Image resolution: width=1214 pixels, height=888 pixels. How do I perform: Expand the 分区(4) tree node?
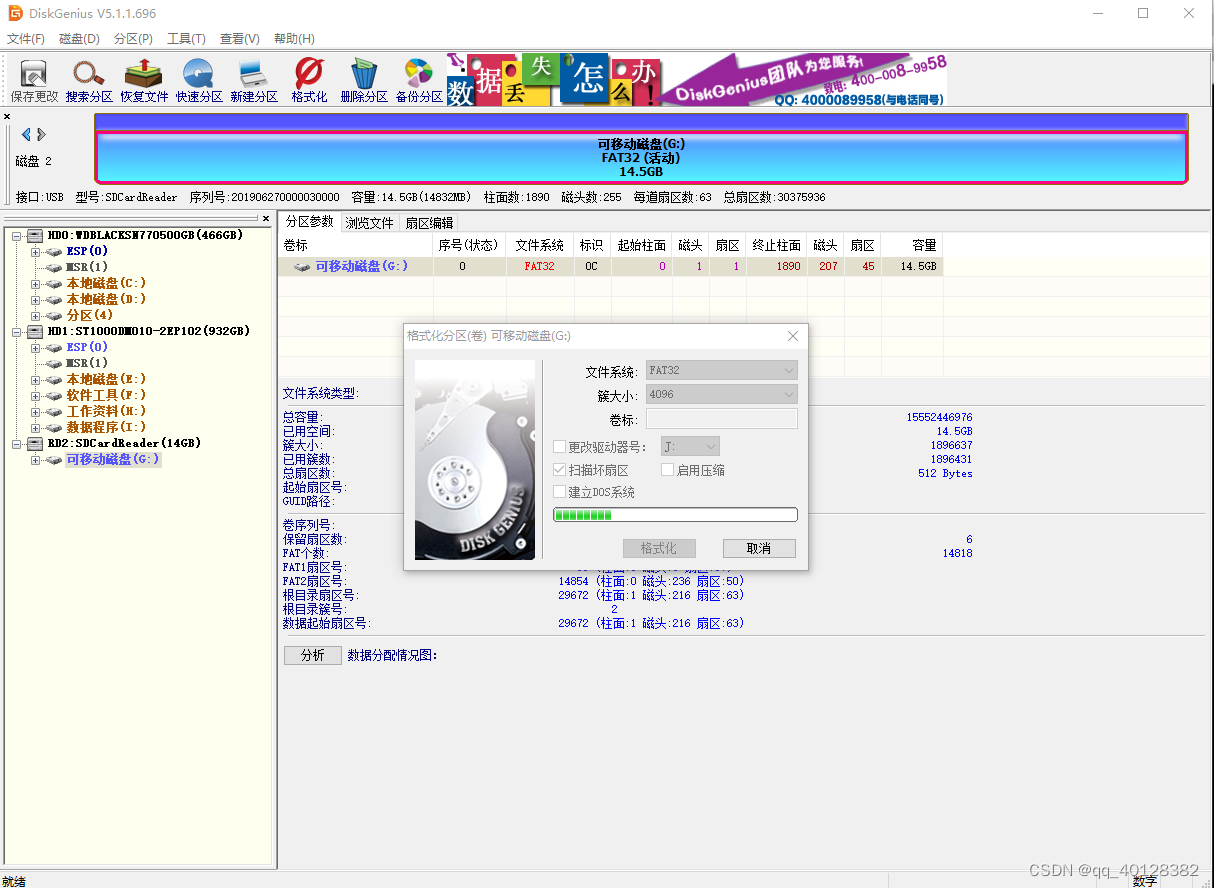(x=35, y=316)
